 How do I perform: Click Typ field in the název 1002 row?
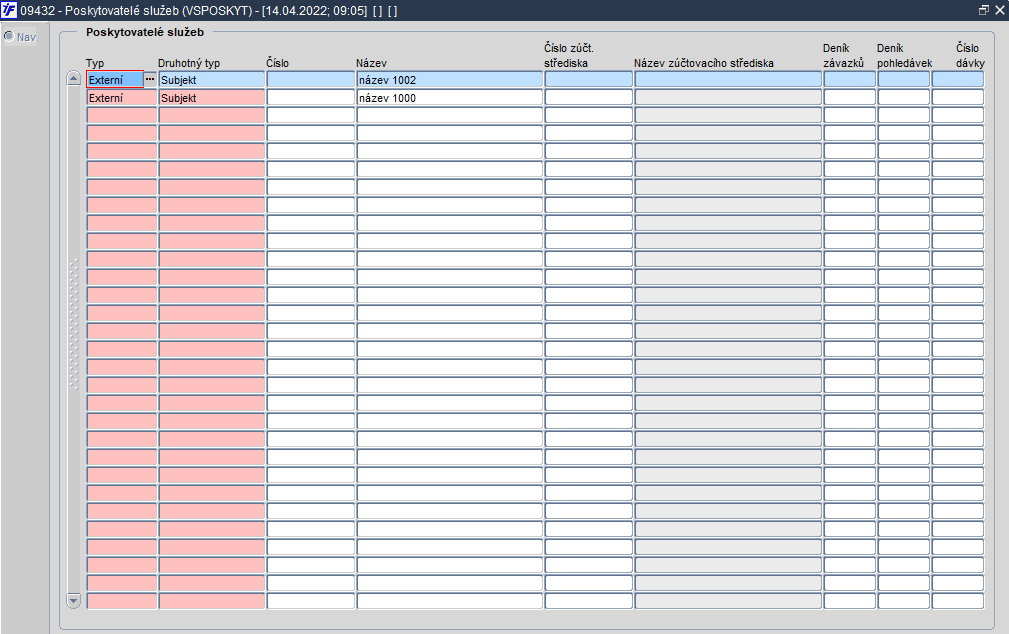point(115,79)
